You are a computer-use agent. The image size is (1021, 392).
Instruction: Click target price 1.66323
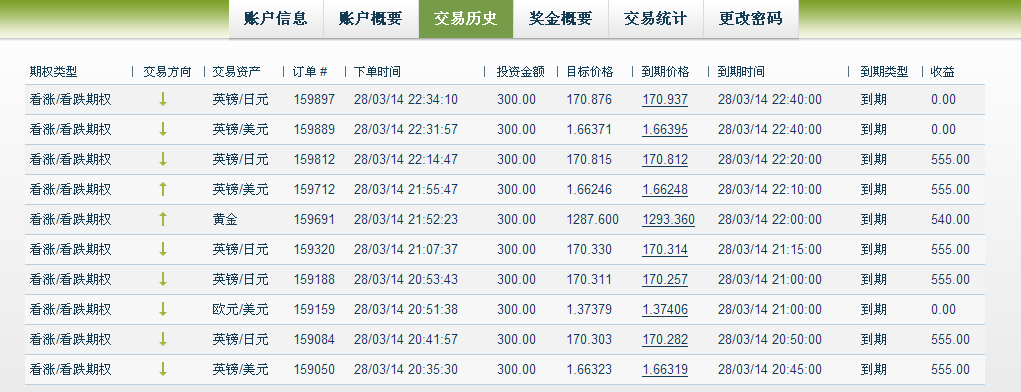click(589, 369)
